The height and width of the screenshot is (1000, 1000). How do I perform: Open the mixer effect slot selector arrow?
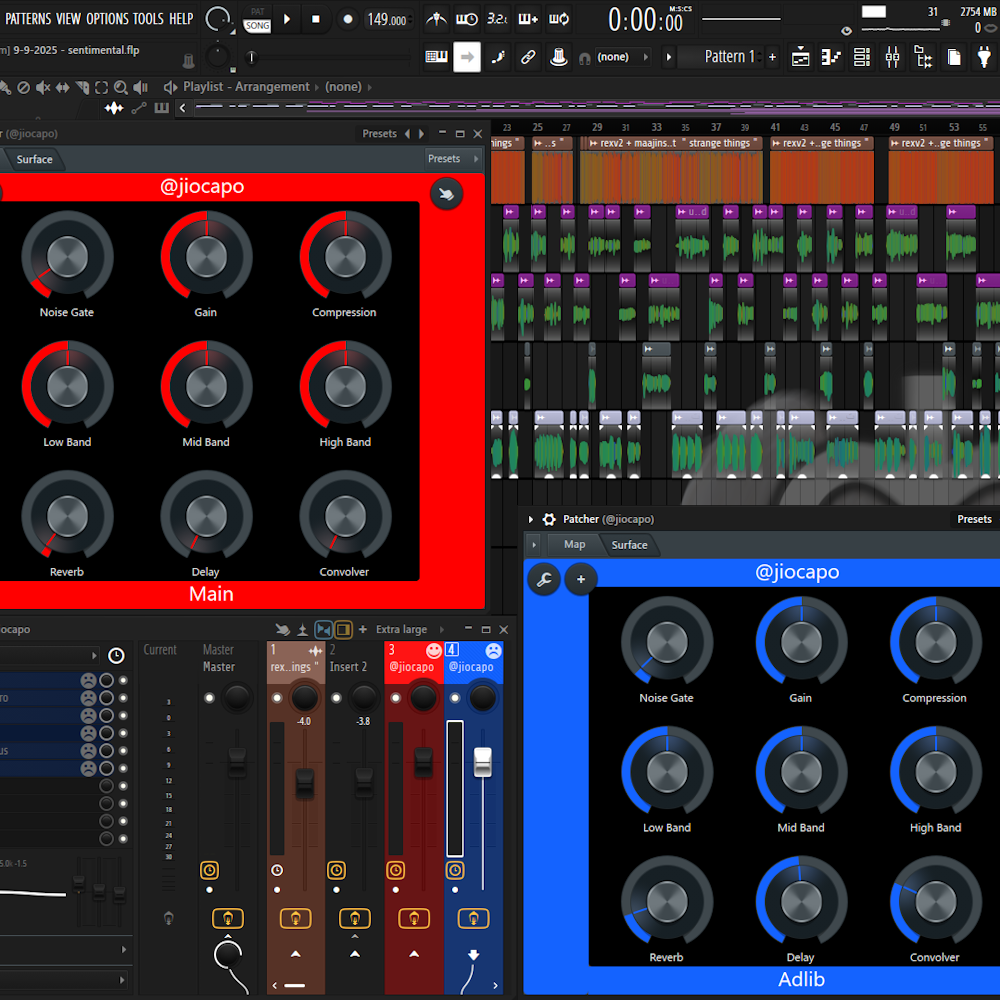[x=94, y=656]
